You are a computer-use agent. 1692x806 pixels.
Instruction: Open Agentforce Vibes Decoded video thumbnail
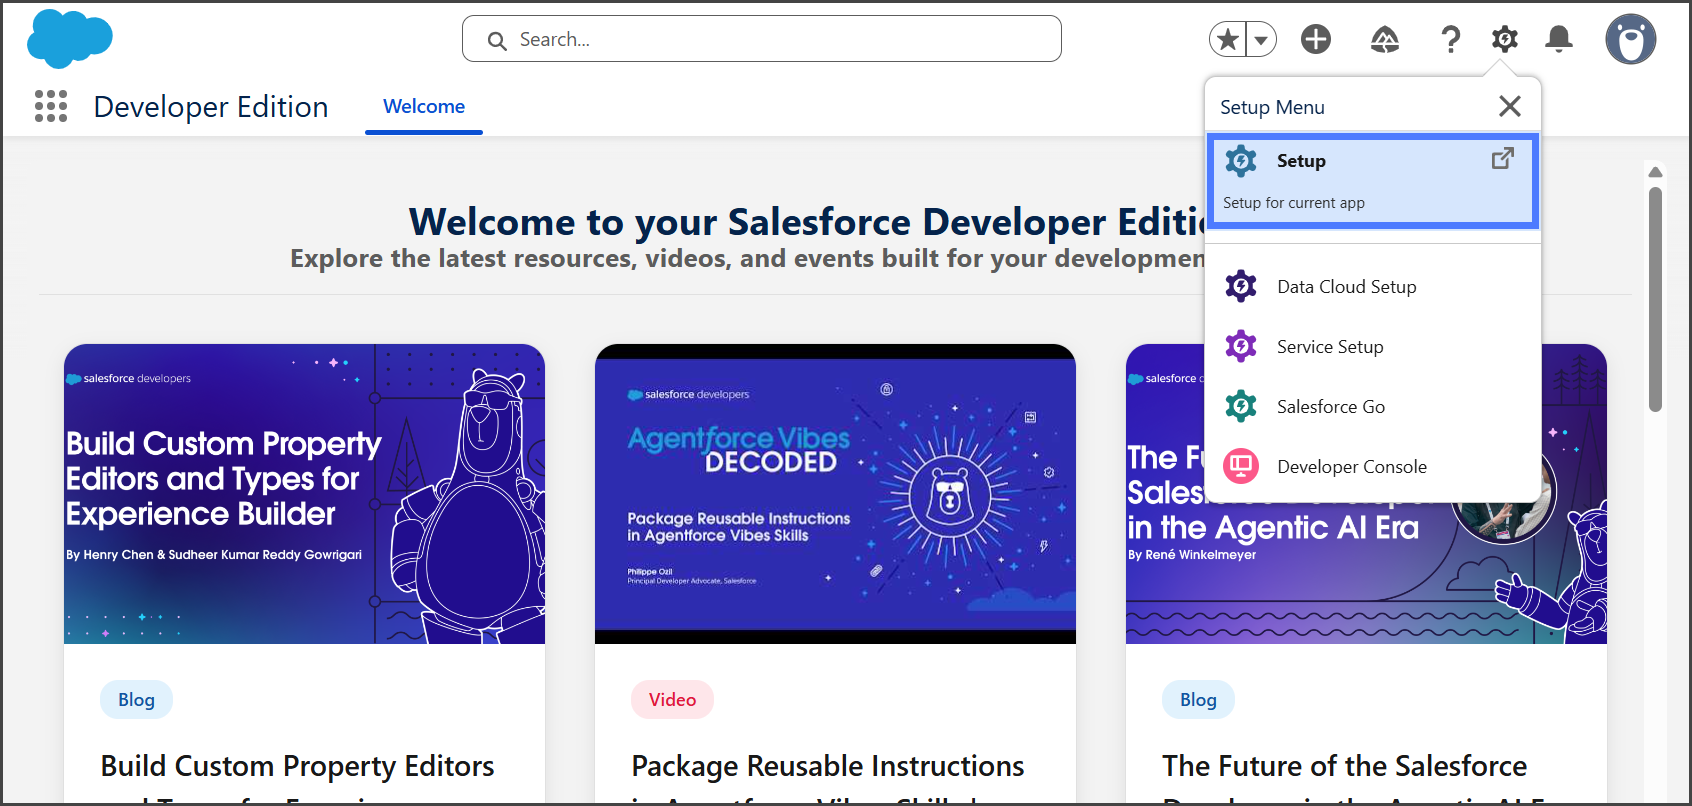point(835,494)
